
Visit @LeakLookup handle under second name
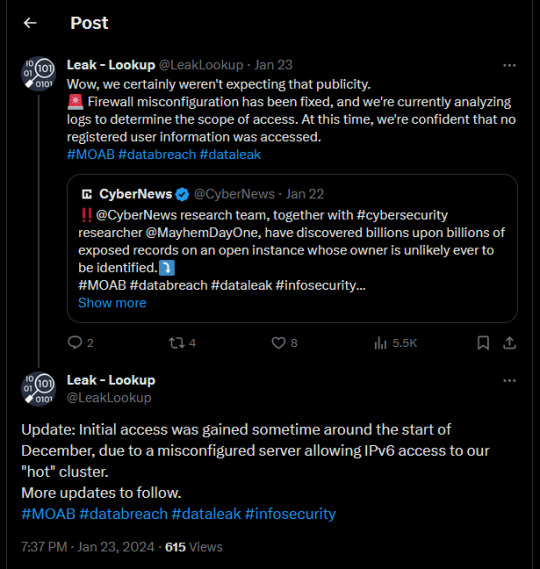(x=109, y=398)
